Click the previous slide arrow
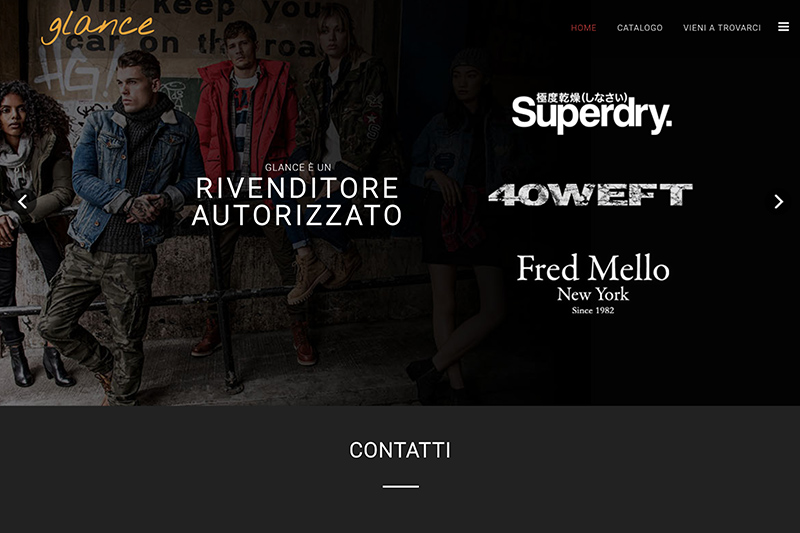This screenshot has width=800, height=533. click(22, 201)
